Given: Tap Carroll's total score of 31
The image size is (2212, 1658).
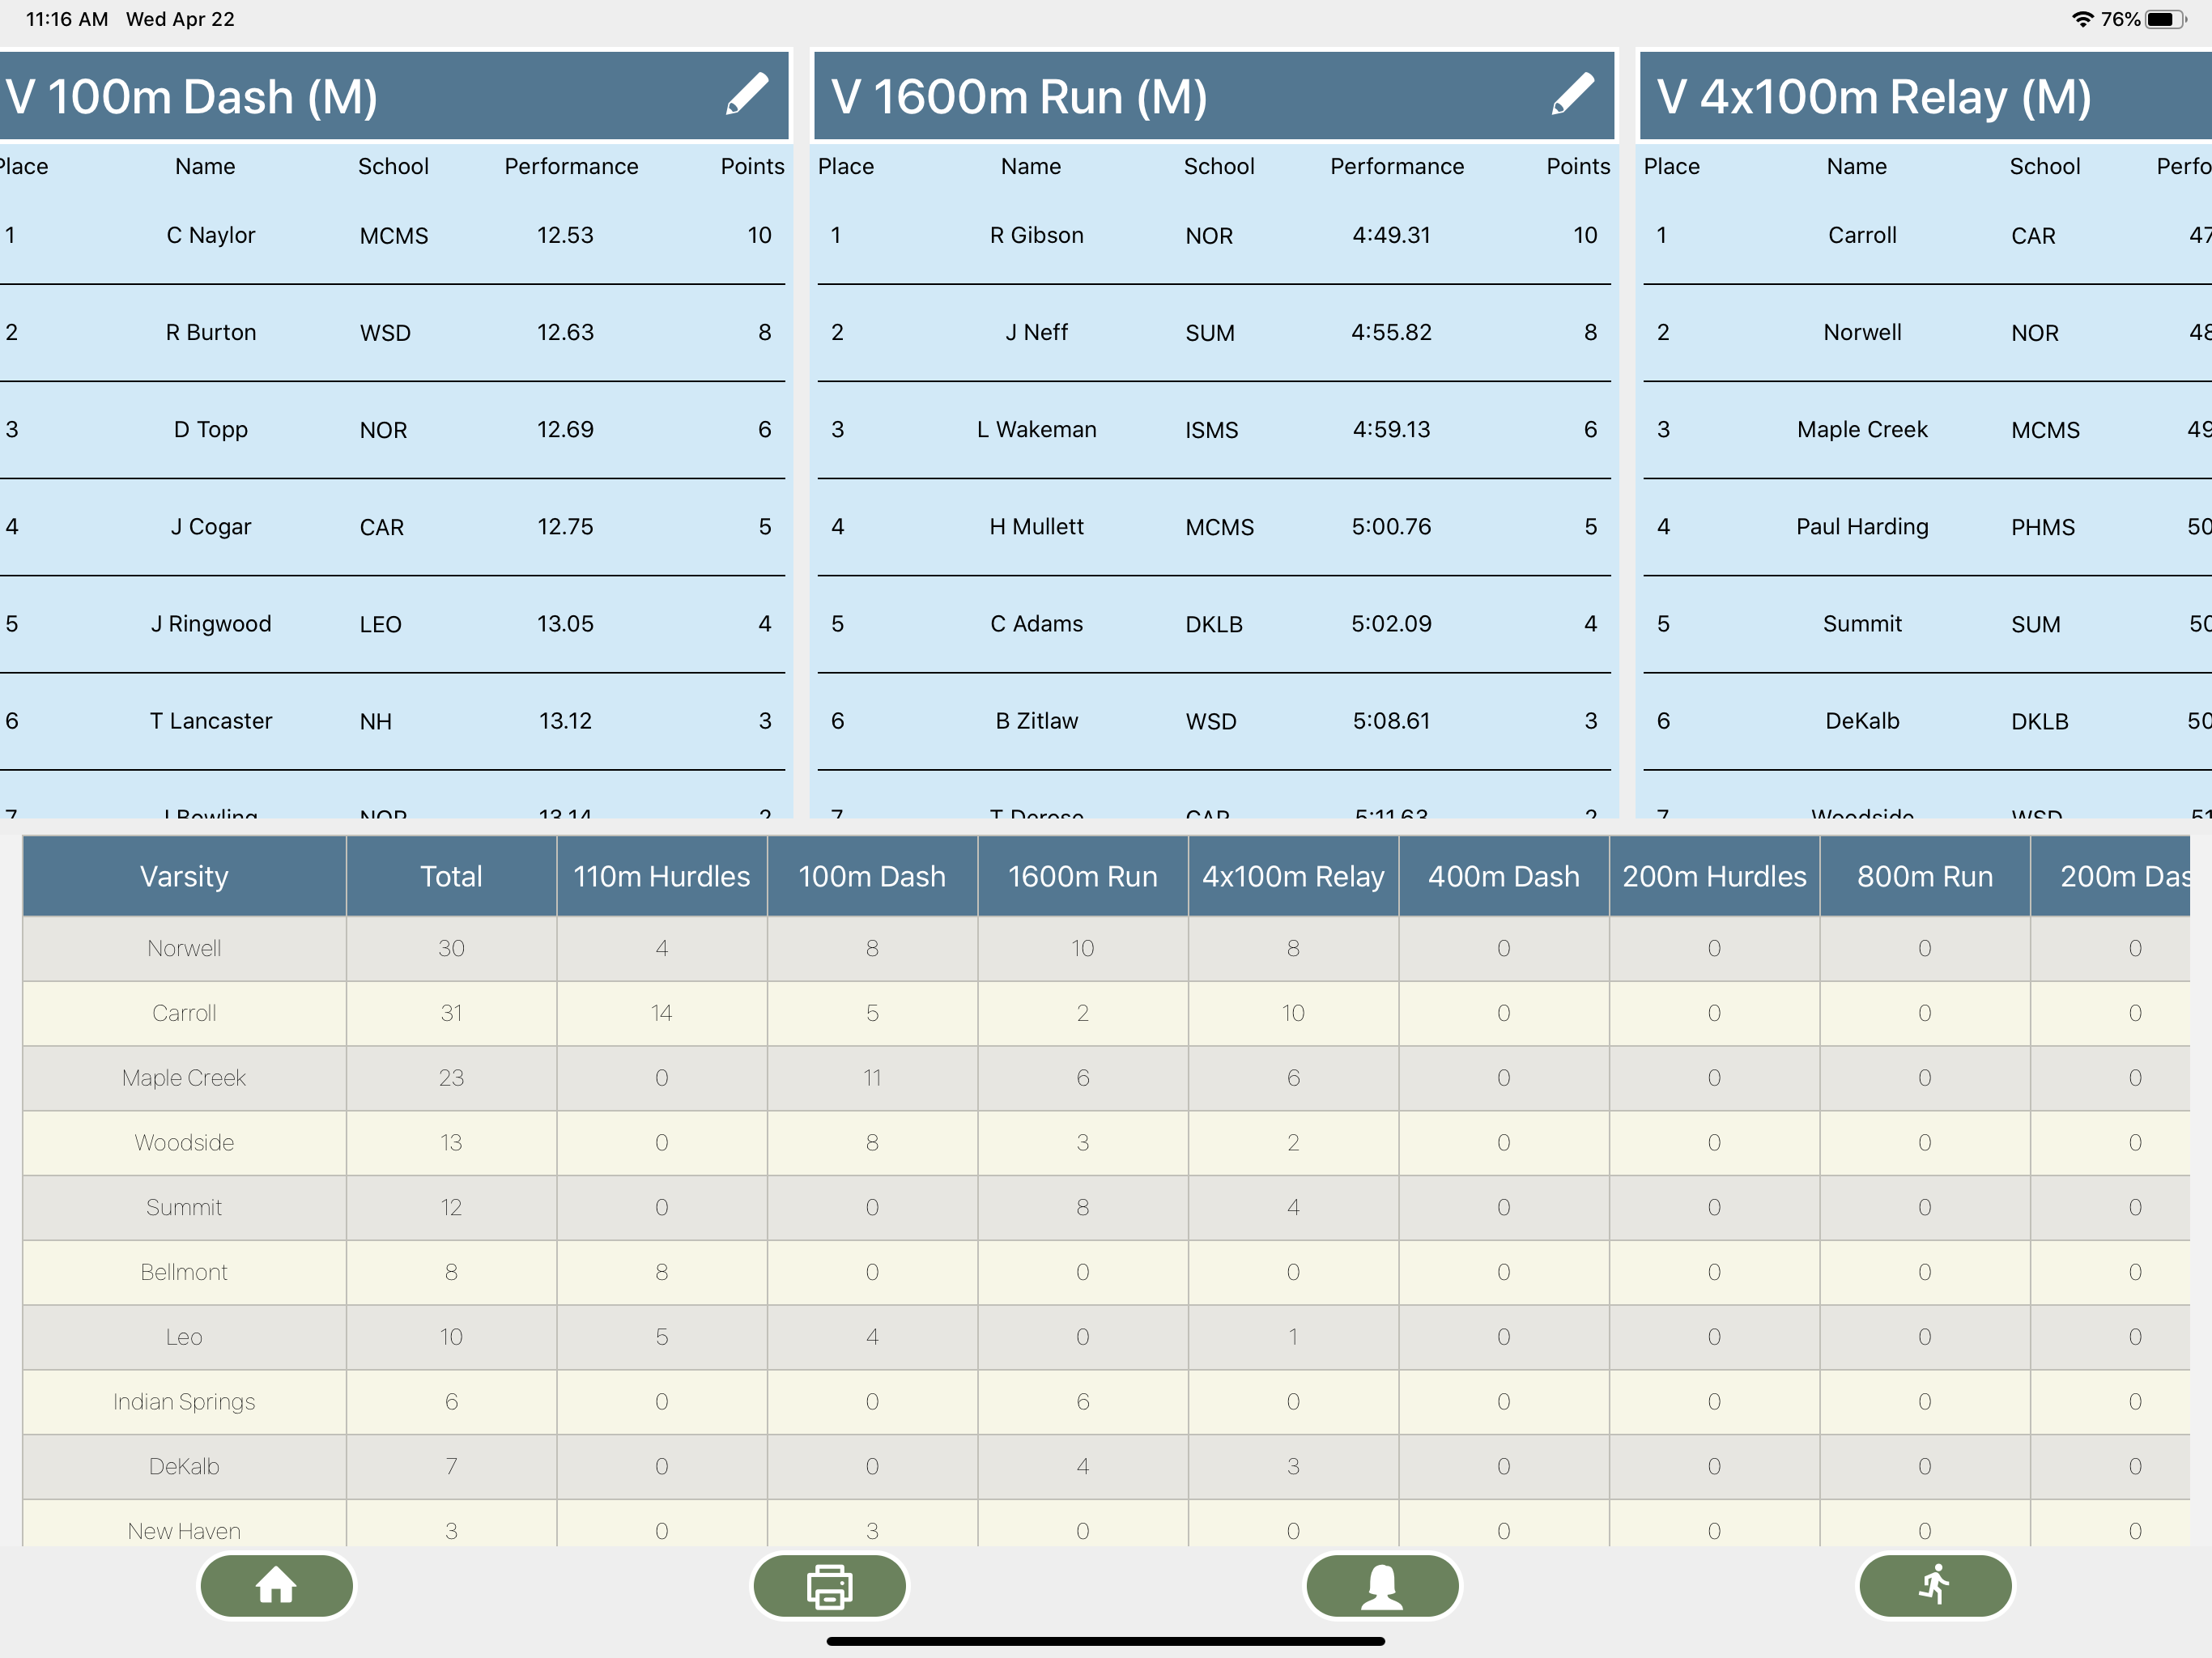Looking at the screenshot, I should (x=451, y=1013).
